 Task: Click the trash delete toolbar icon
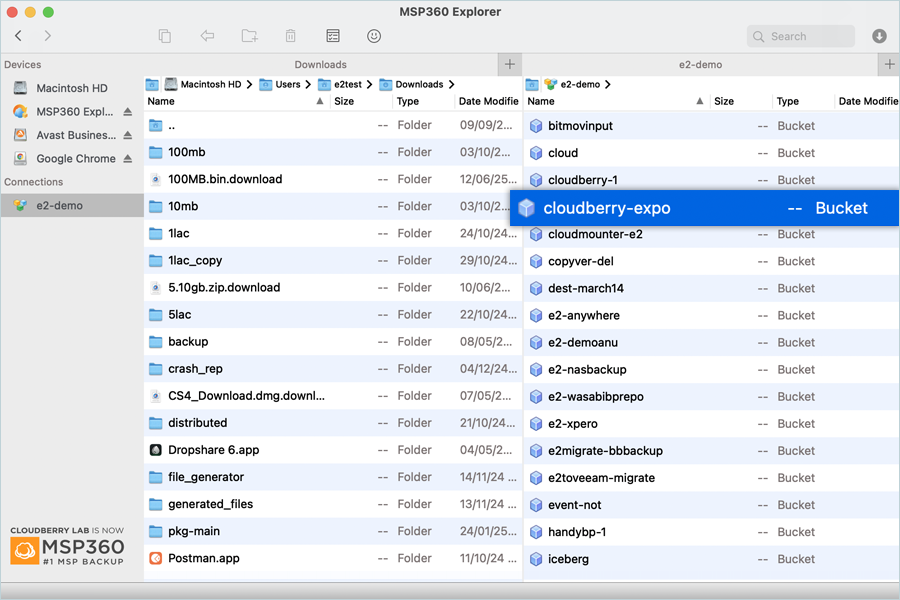tap(290, 36)
